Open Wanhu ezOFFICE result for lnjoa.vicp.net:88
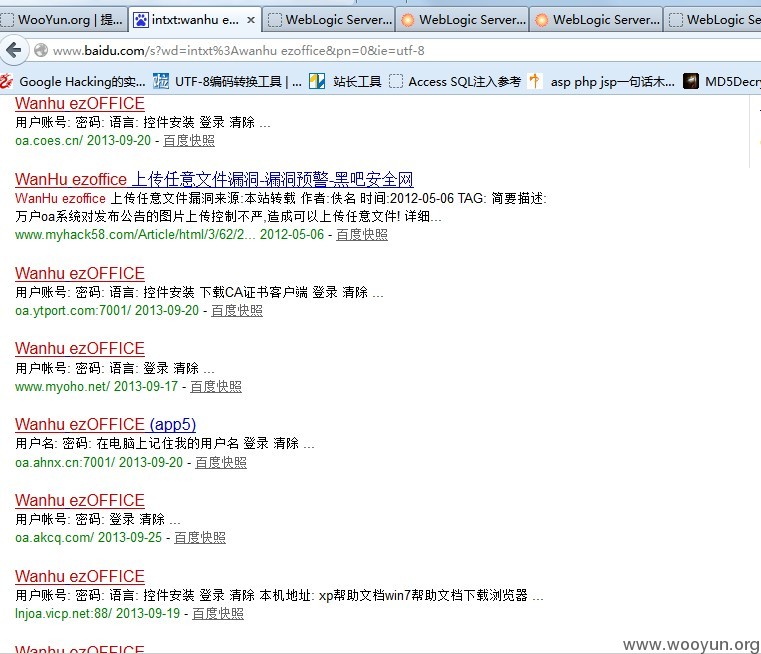The width and height of the screenshot is (761, 654). tap(80, 576)
